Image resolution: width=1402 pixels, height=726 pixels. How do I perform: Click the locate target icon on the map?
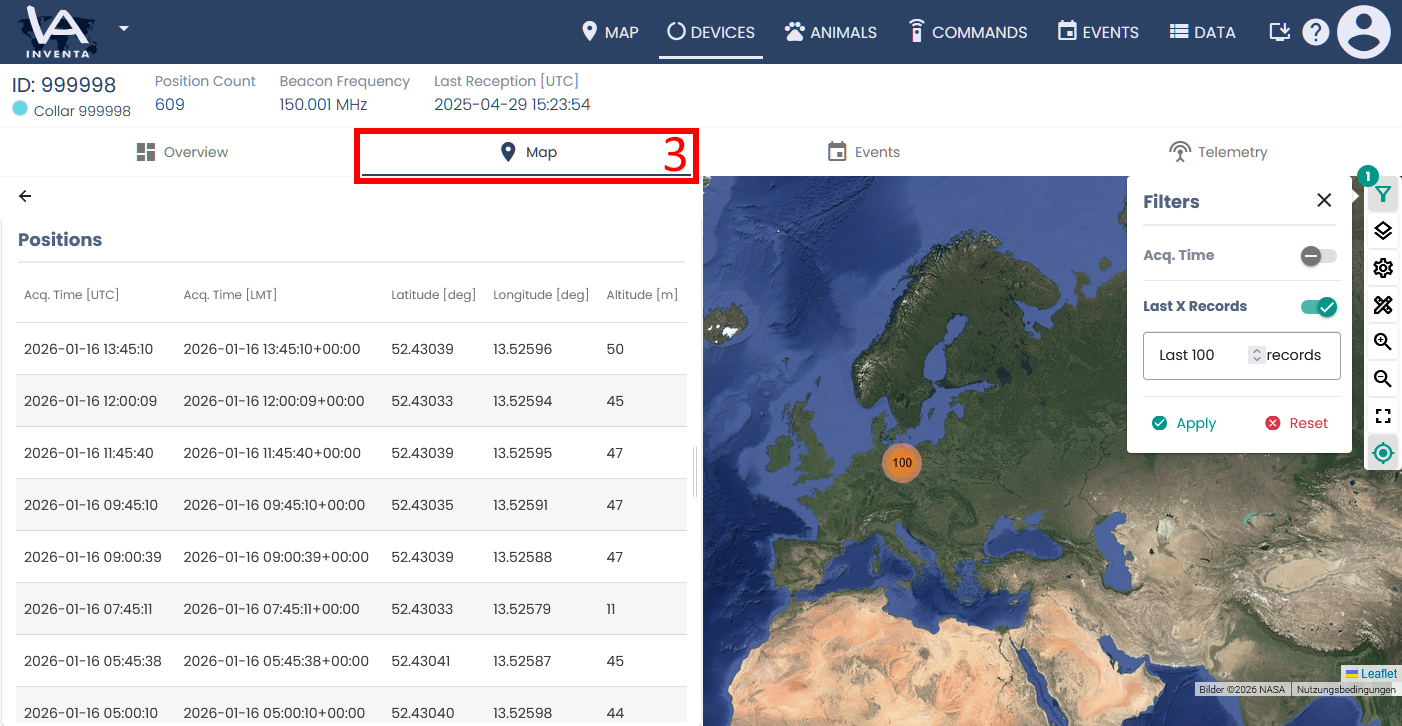point(1383,453)
